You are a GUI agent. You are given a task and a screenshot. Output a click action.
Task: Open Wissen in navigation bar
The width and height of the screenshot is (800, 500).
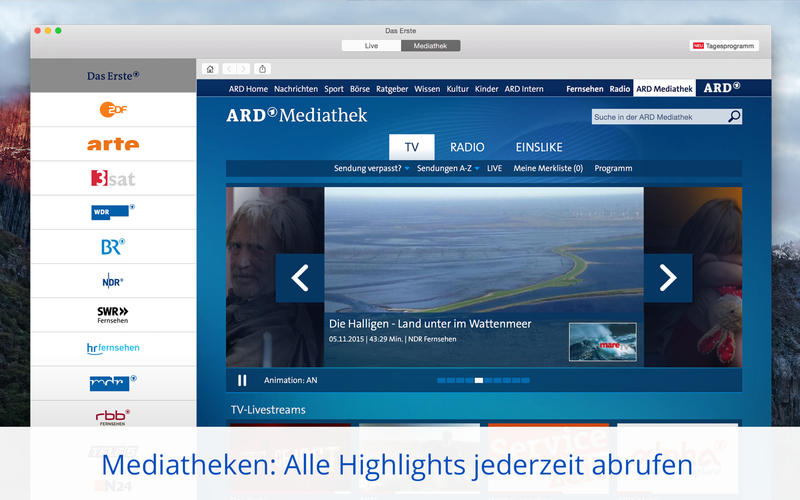(x=427, y=89)
